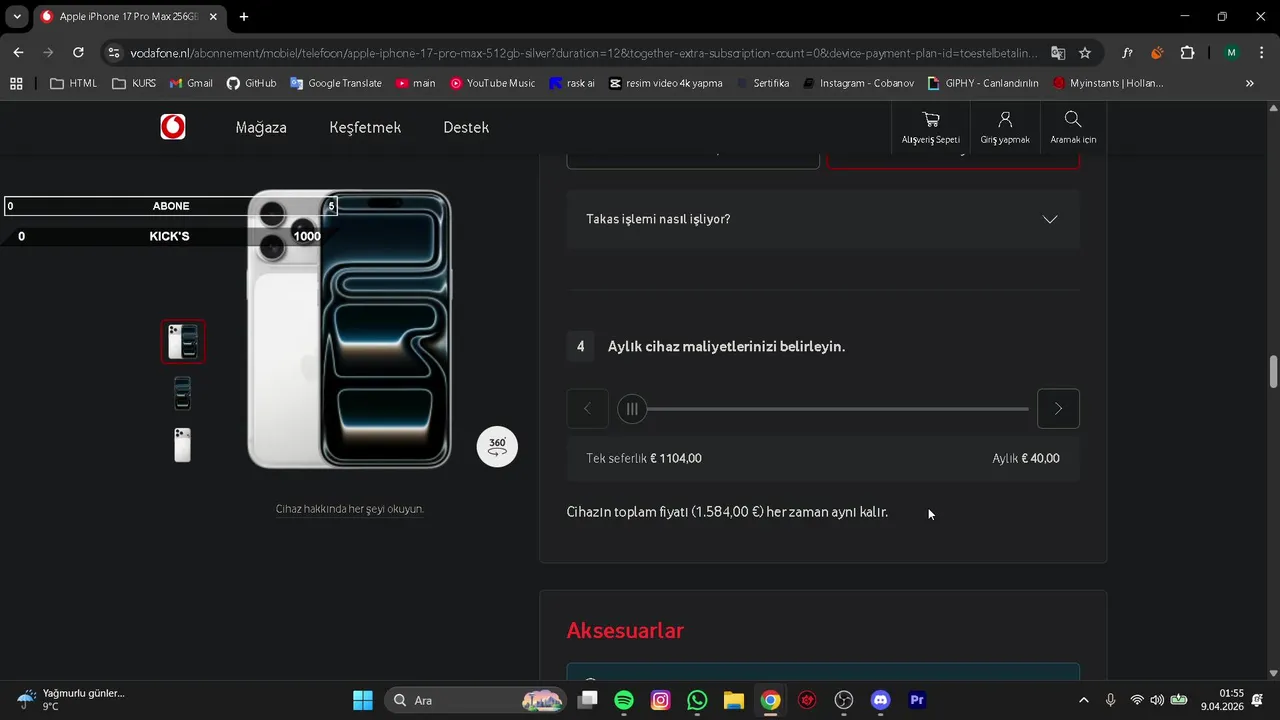Open the resim video 4k yapma bookmark
The width and height of the screenshot is (1280, 720).
point(666,83)
